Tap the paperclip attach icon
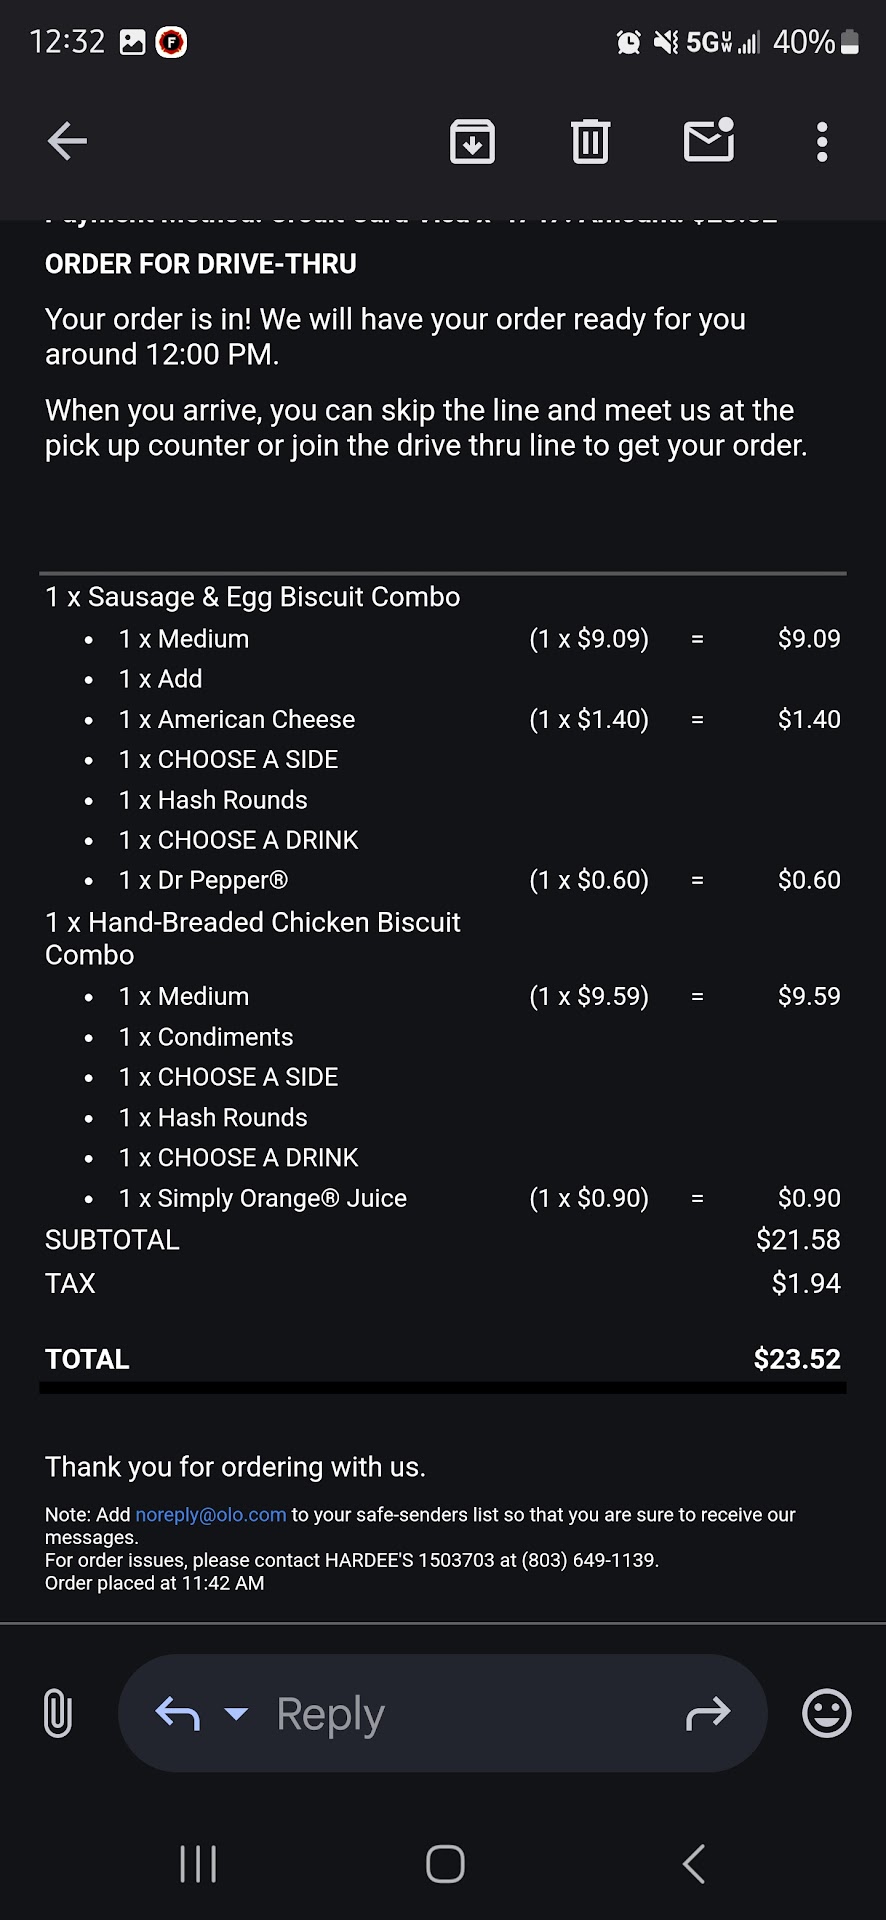Viewport: 886px width, 1920px height. pyautogui.click(x=58, y=1713)
